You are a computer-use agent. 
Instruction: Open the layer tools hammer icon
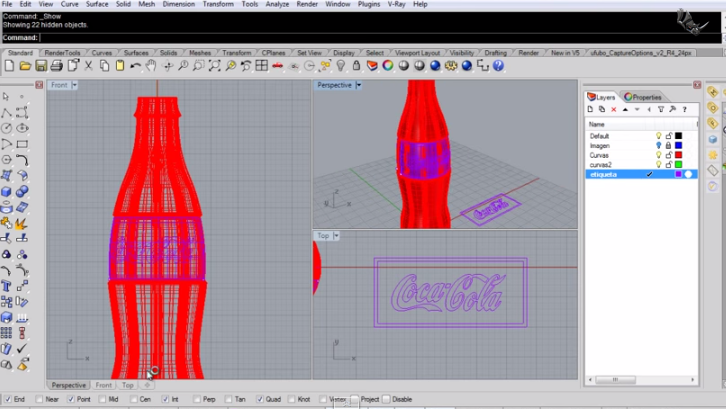(673, 109)
